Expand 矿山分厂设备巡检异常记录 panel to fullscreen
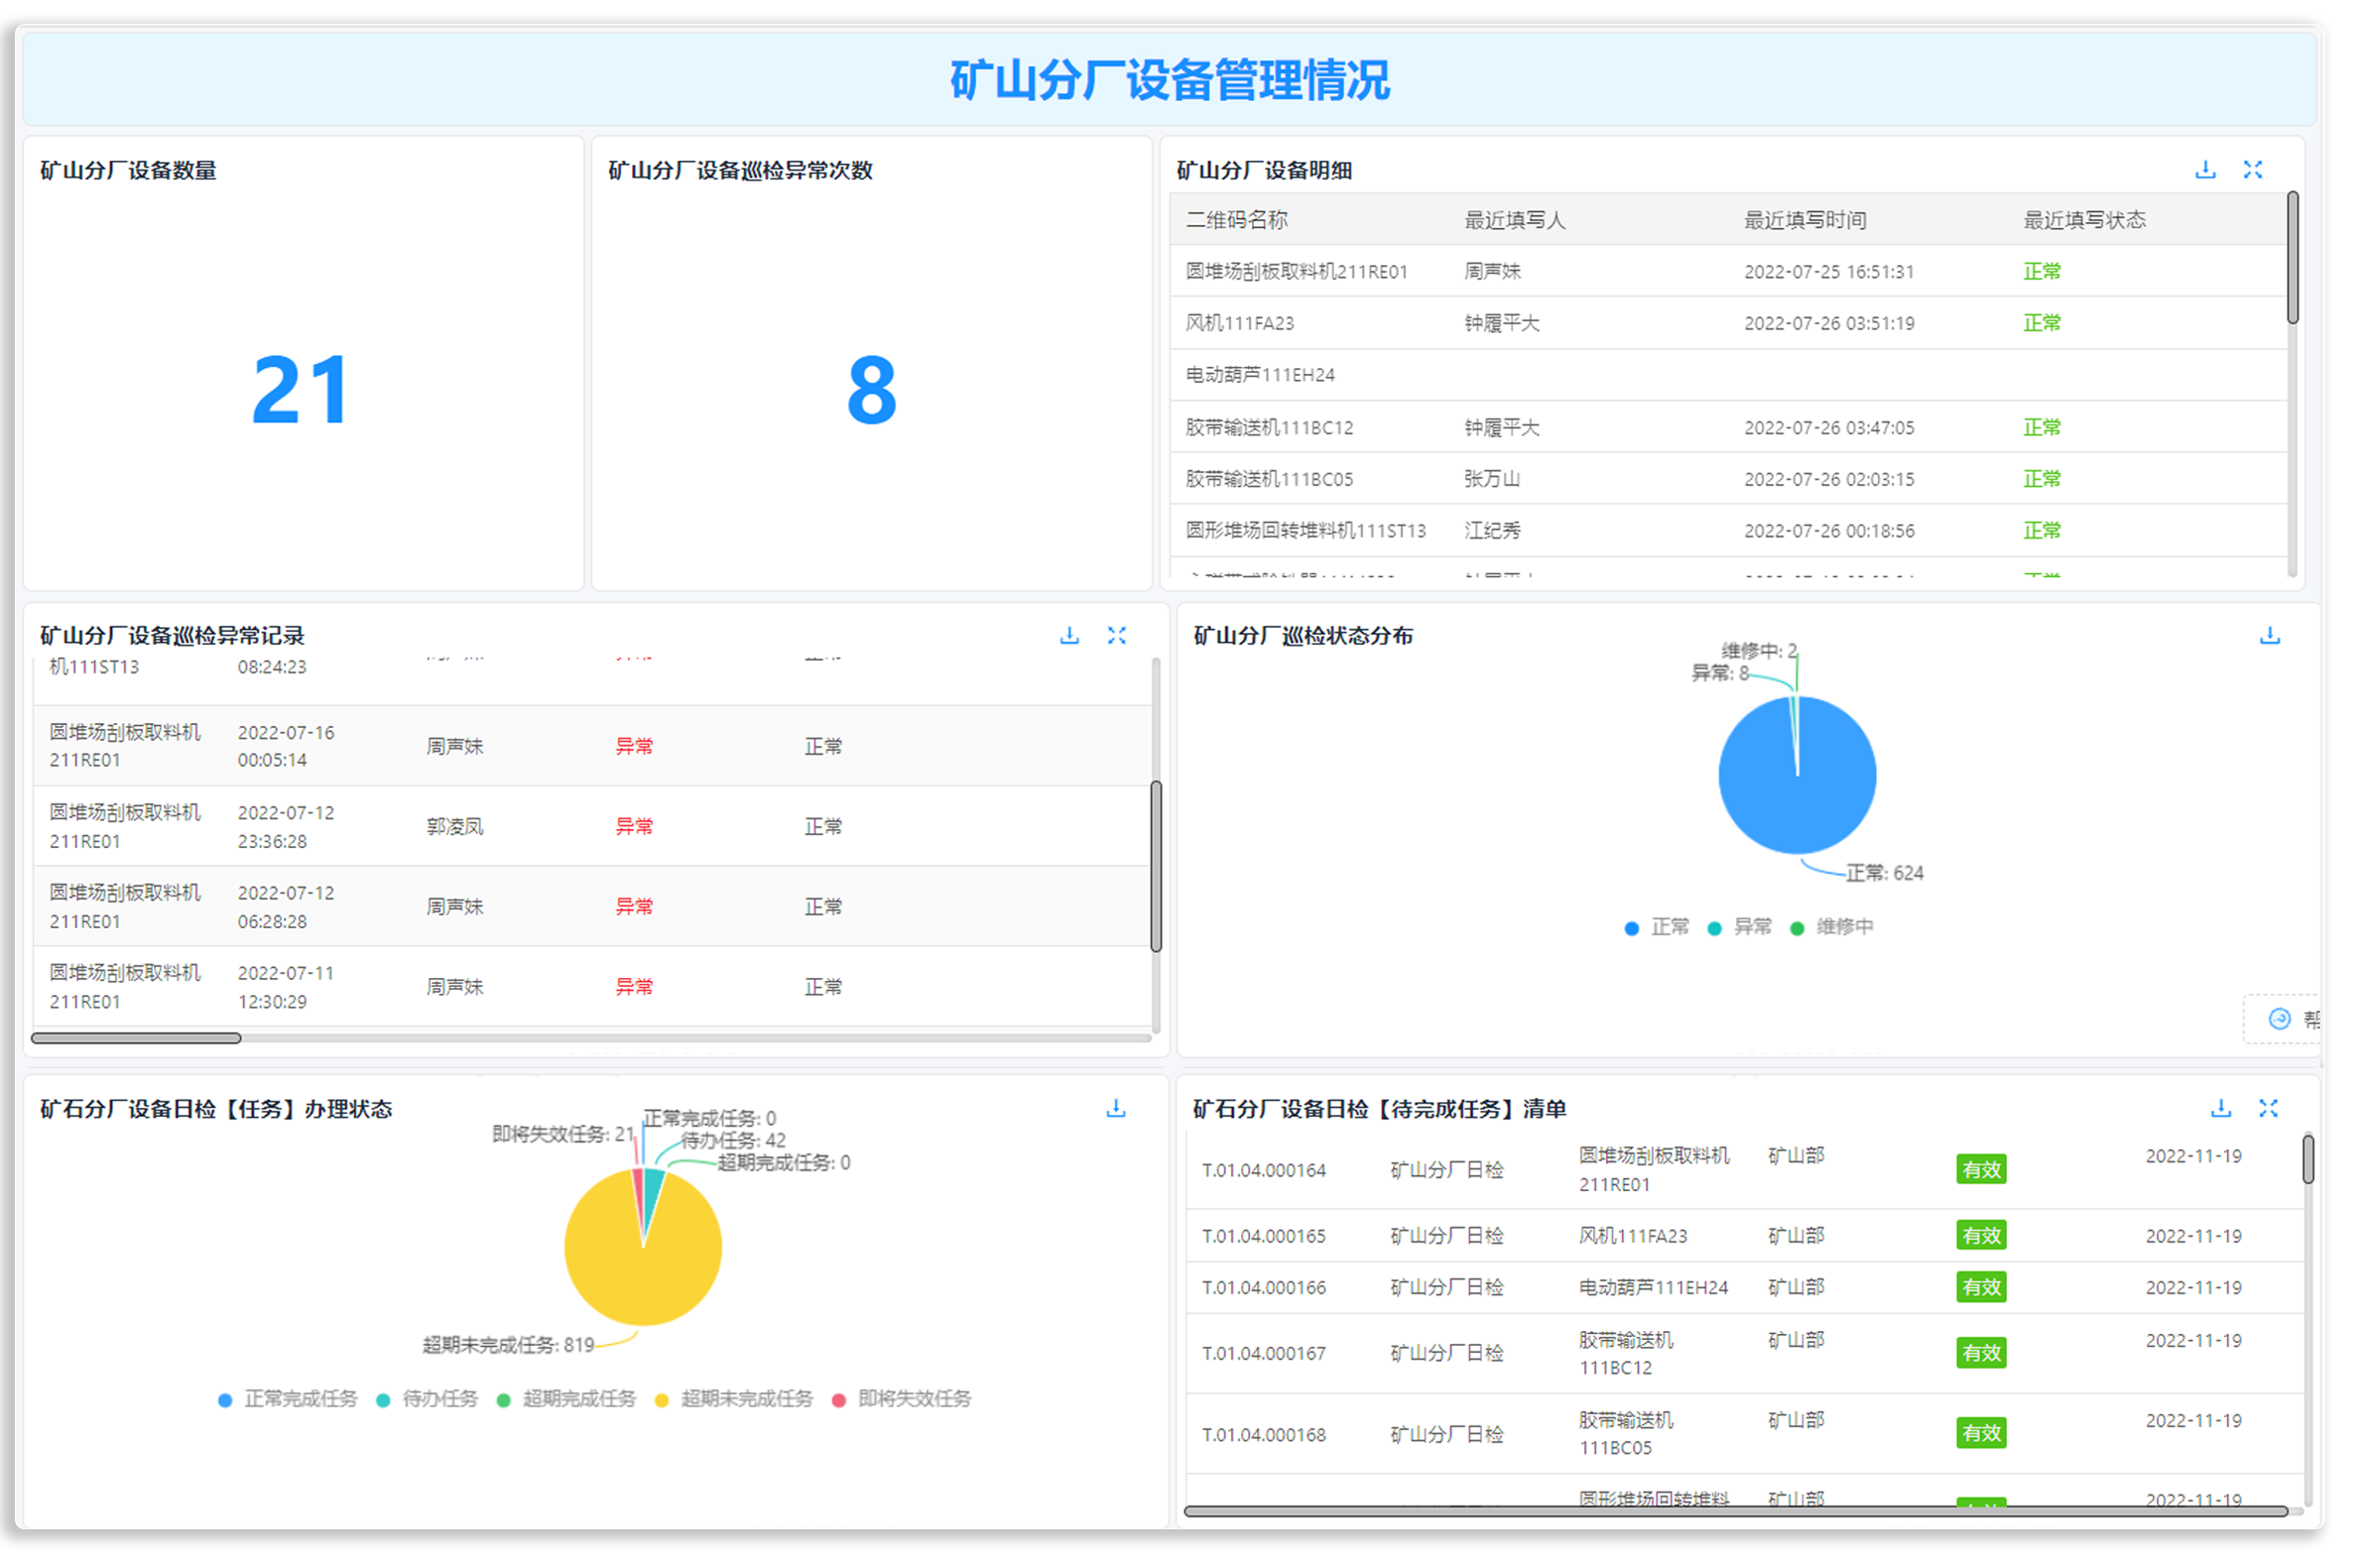Viewport: 2363px width, 1568px height. pyautogui.click(x=1117, y=635)
